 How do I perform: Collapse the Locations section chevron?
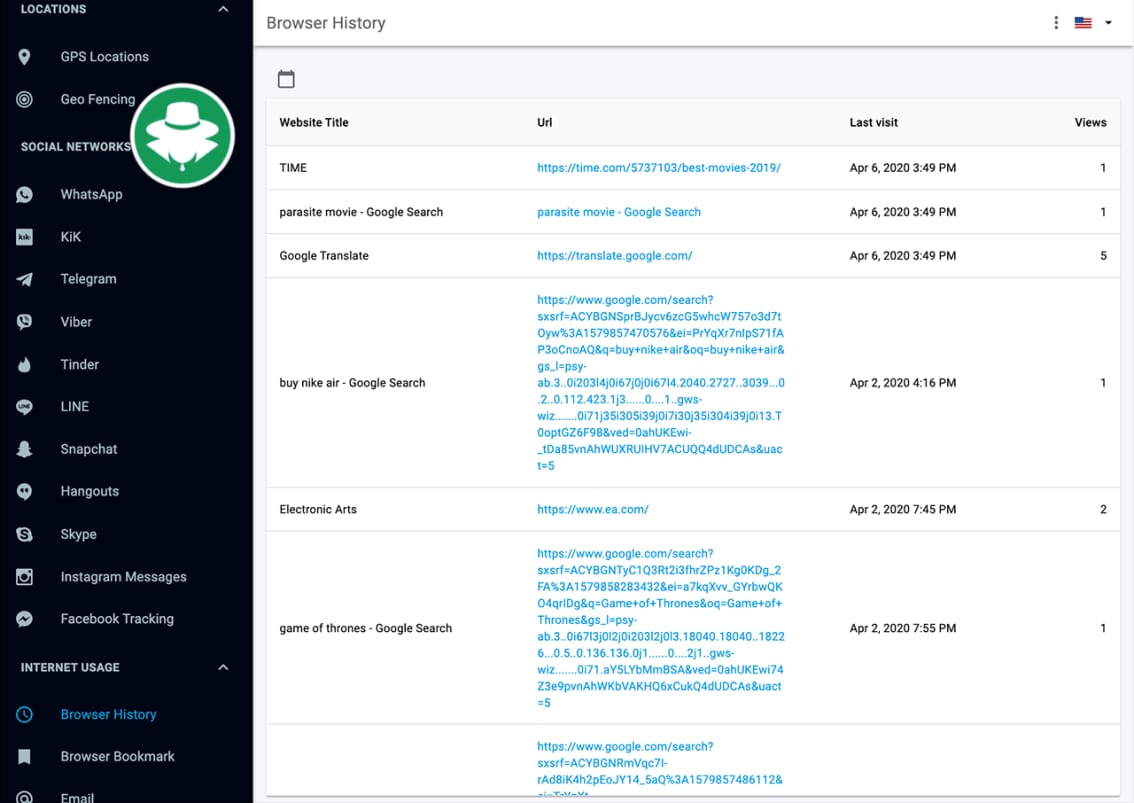(x=223, y=10)
